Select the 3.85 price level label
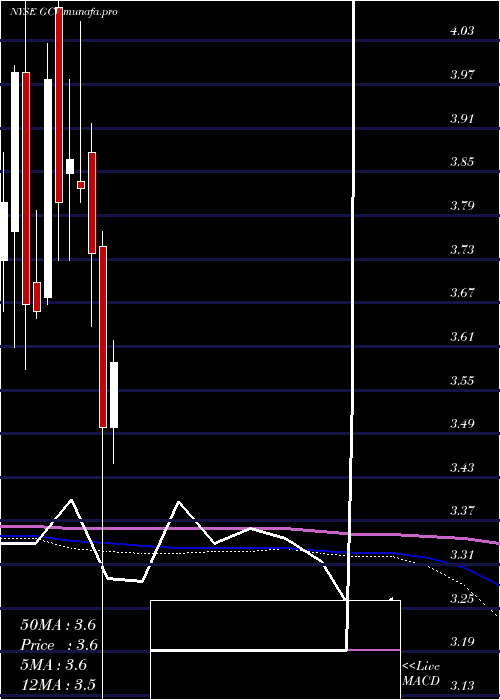The image size is (500, 700). tap(462, 162)
